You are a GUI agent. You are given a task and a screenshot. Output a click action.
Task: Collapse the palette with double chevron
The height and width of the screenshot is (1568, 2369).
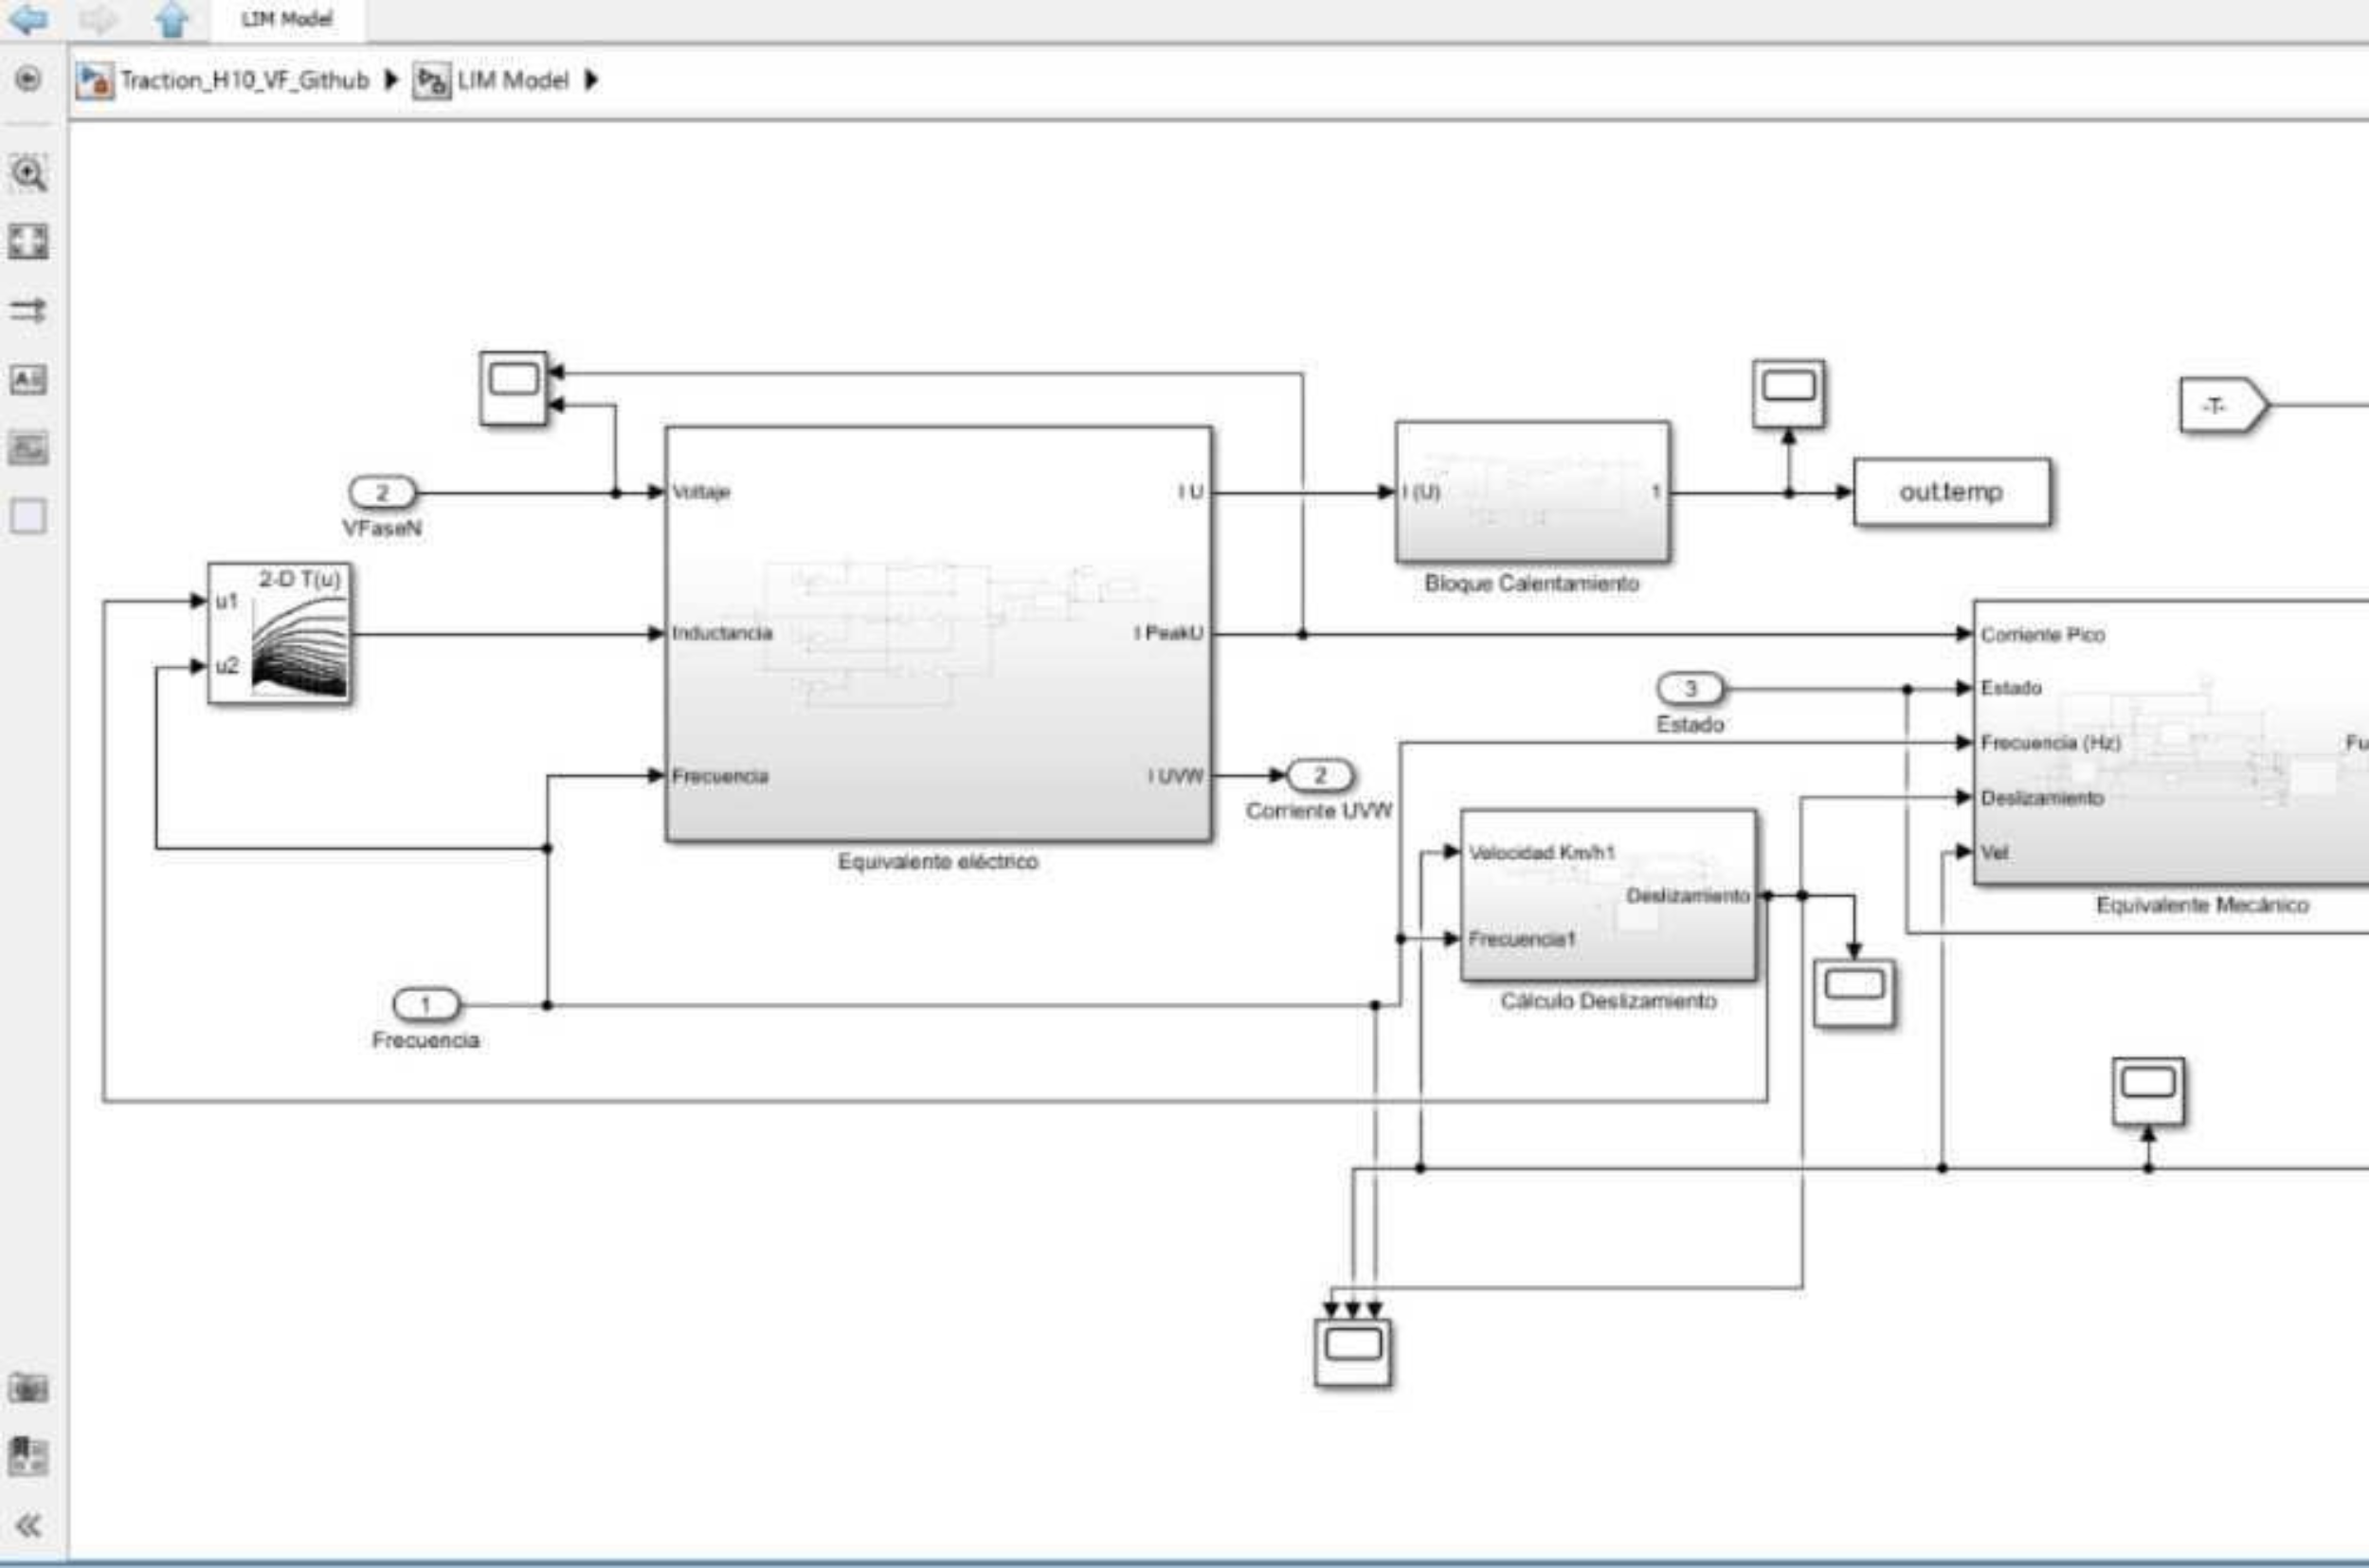point(28,1525)
